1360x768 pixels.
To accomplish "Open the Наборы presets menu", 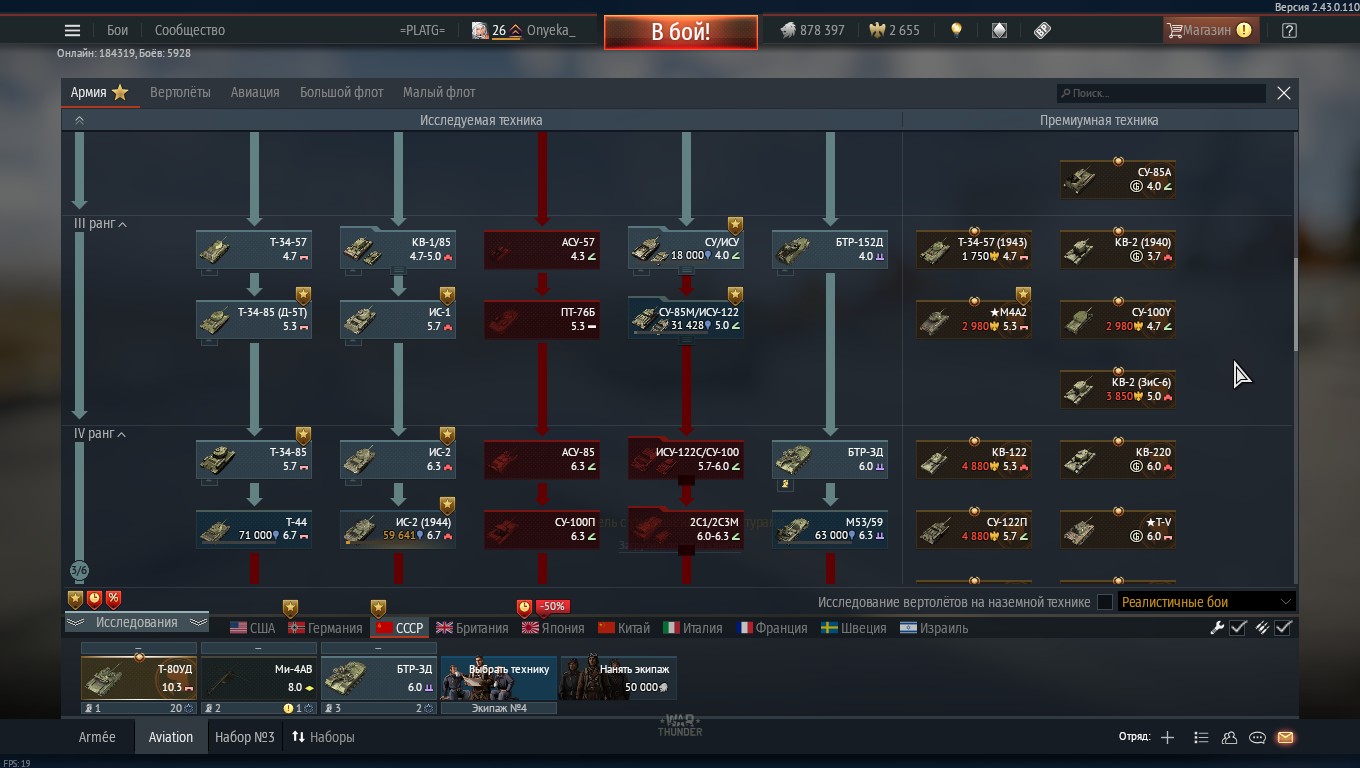I will (x=323, y=737).
